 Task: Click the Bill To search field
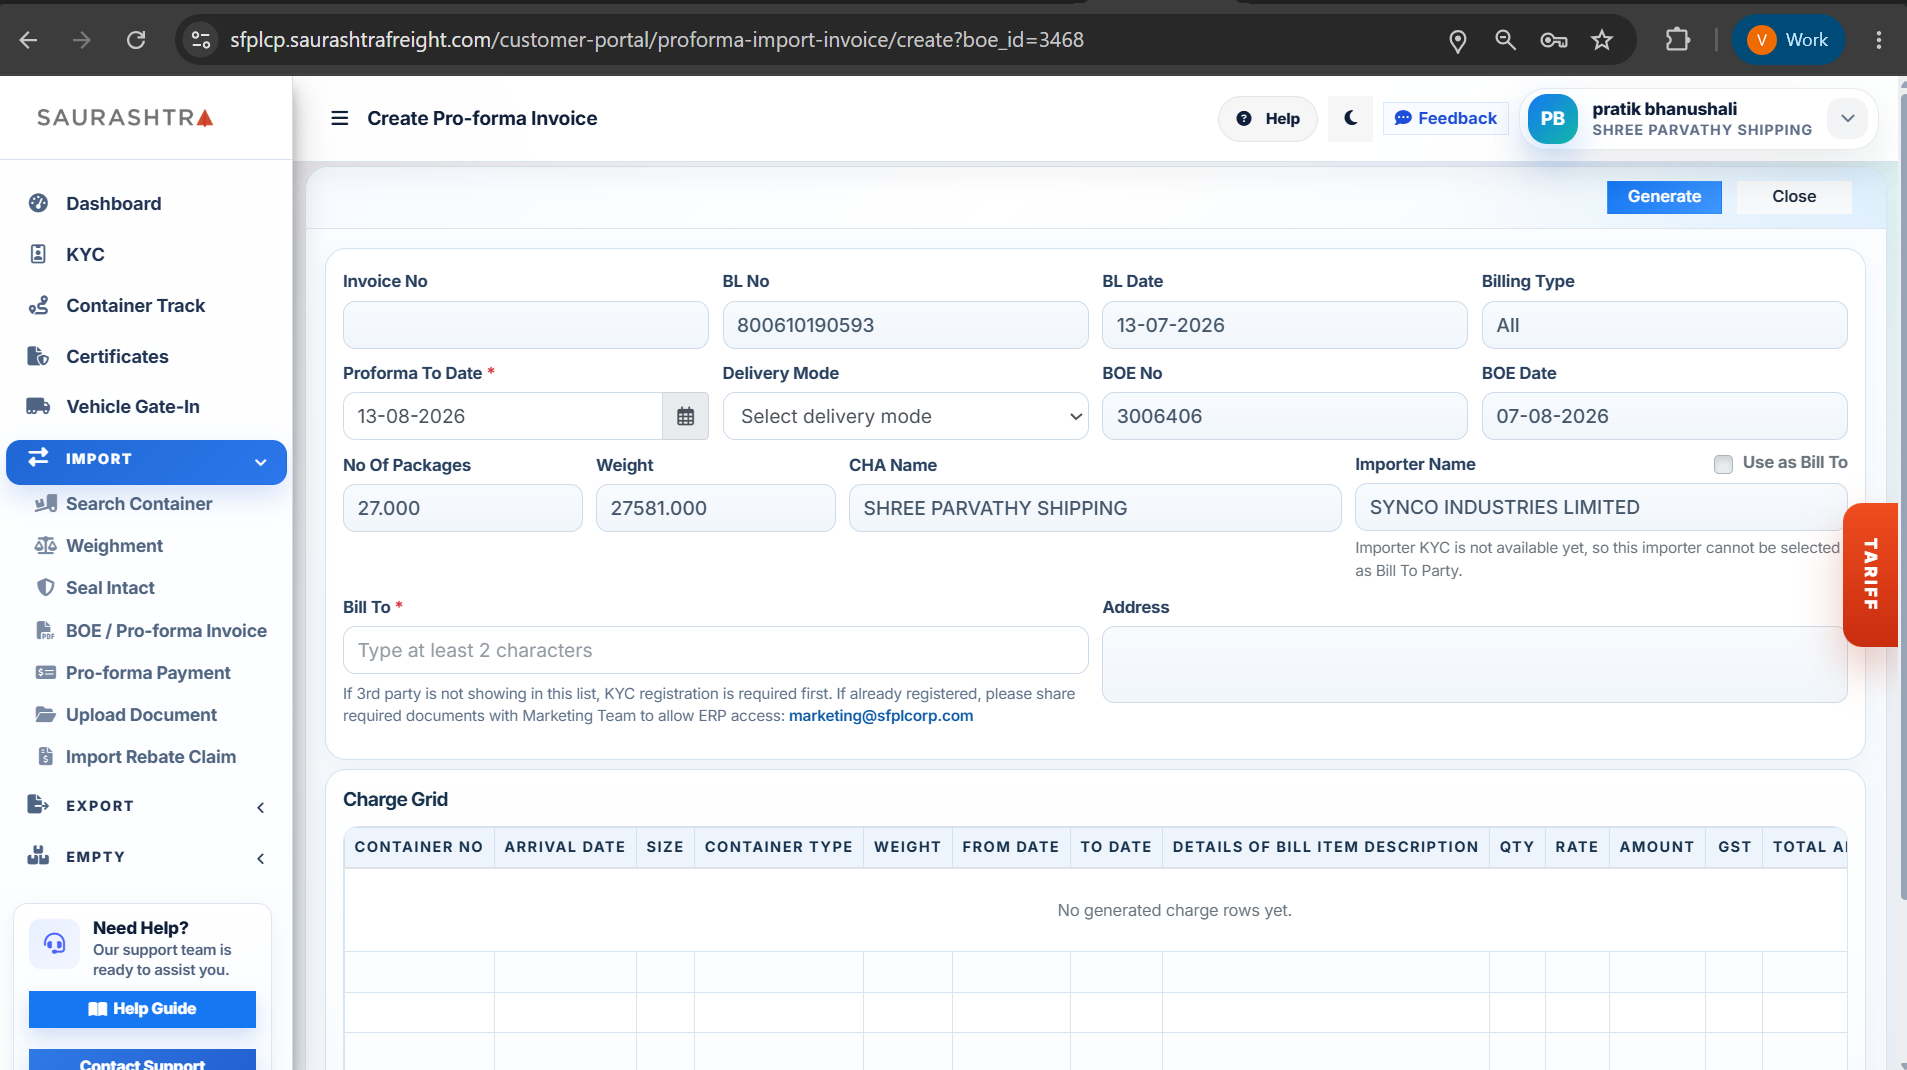715,651
